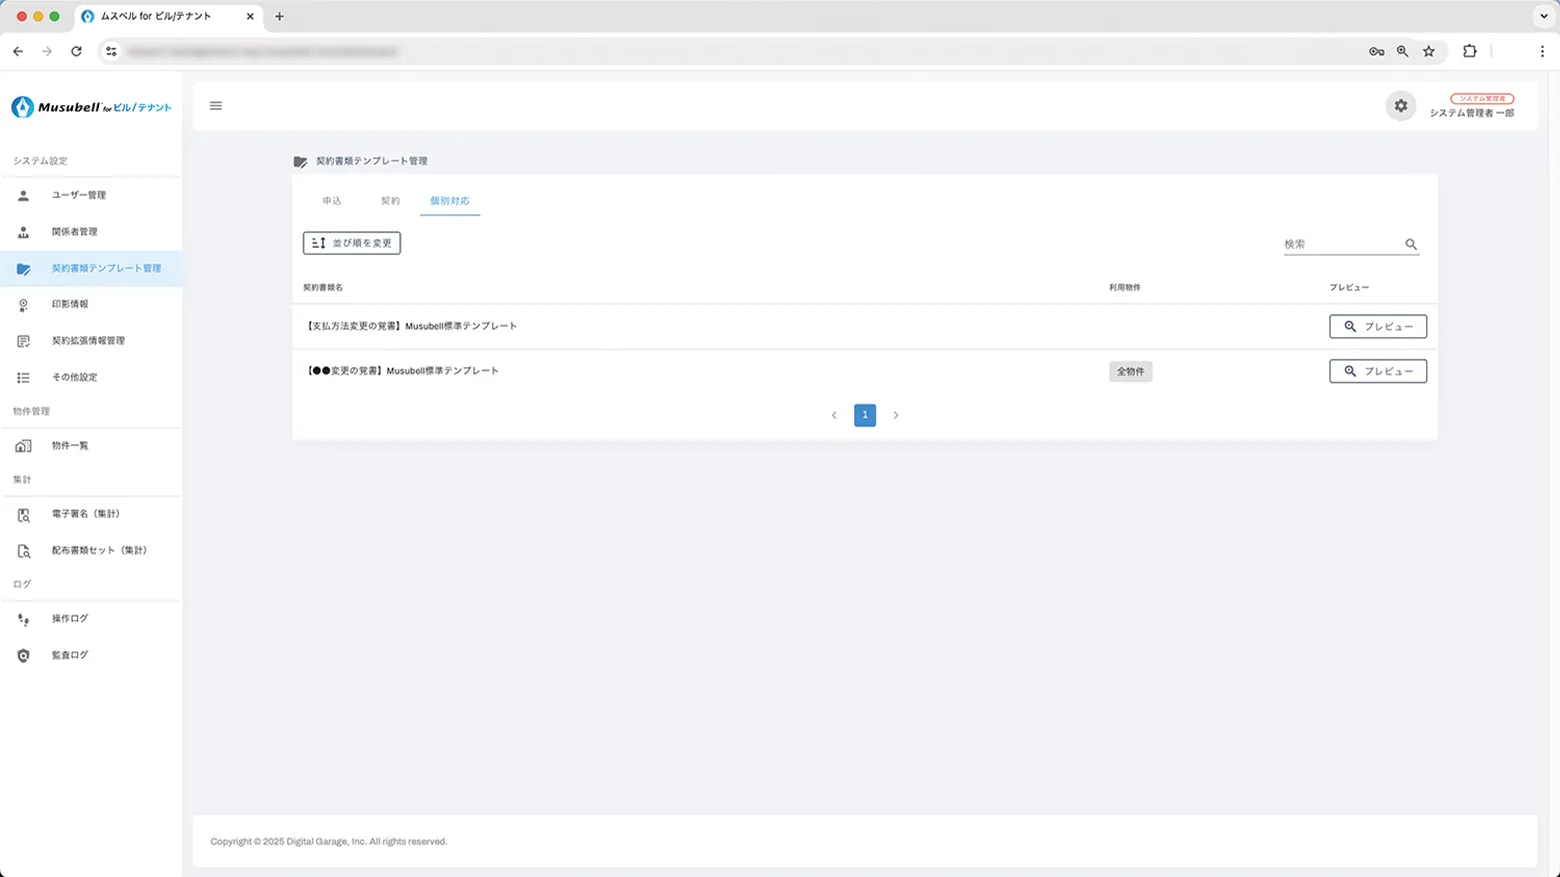Go to next page with right chevron

pyautogui.click(x=896, y=415)
